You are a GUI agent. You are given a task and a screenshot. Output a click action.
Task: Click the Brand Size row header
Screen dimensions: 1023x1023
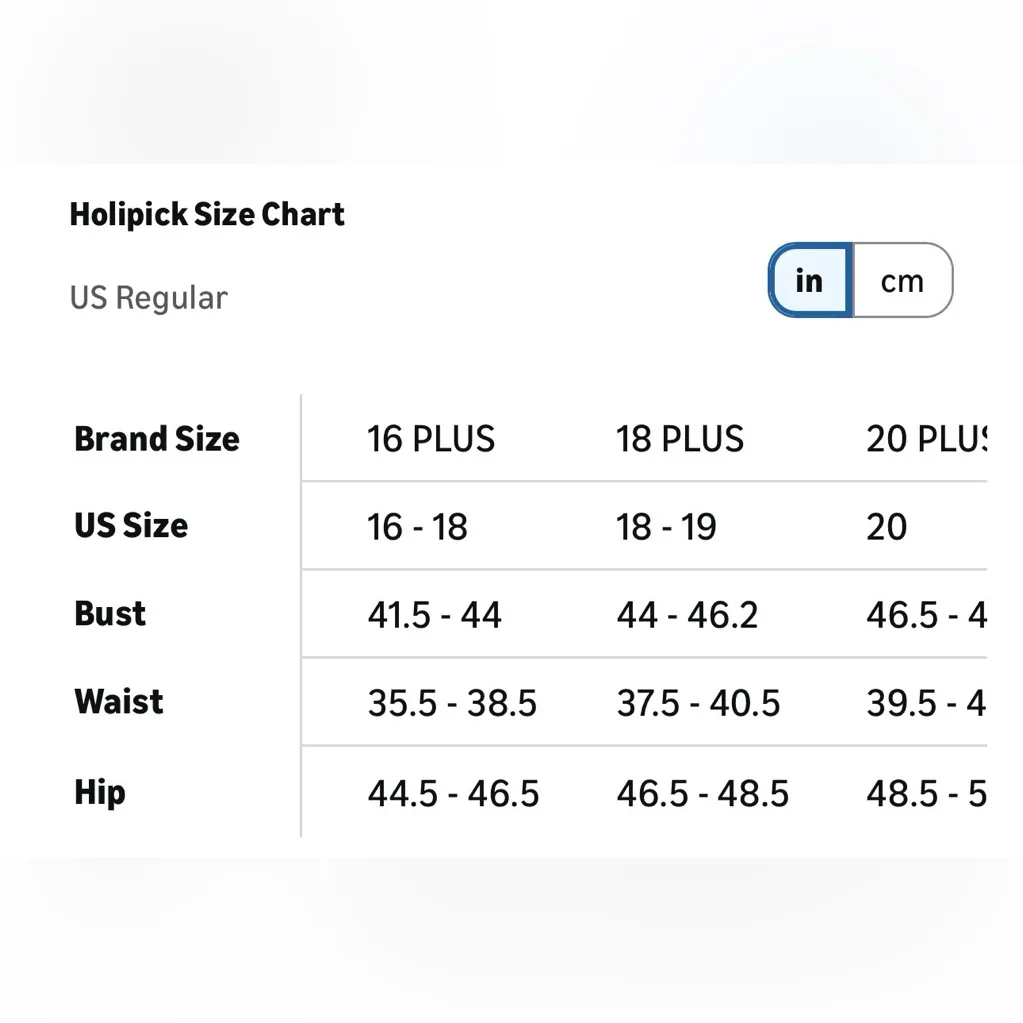[157, 439]
